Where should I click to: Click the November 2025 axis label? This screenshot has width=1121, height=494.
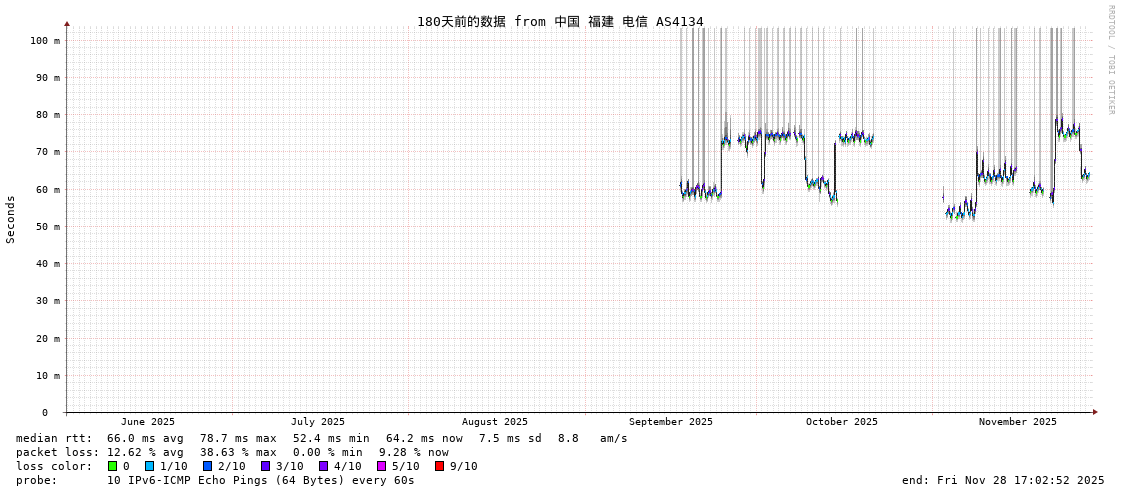point(1017,422)
